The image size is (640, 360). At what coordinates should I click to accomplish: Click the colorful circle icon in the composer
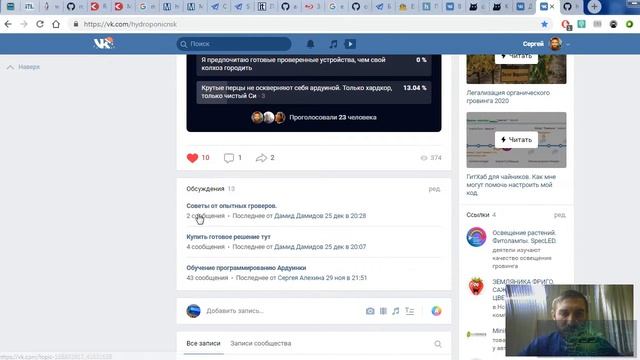click(436, 311)
